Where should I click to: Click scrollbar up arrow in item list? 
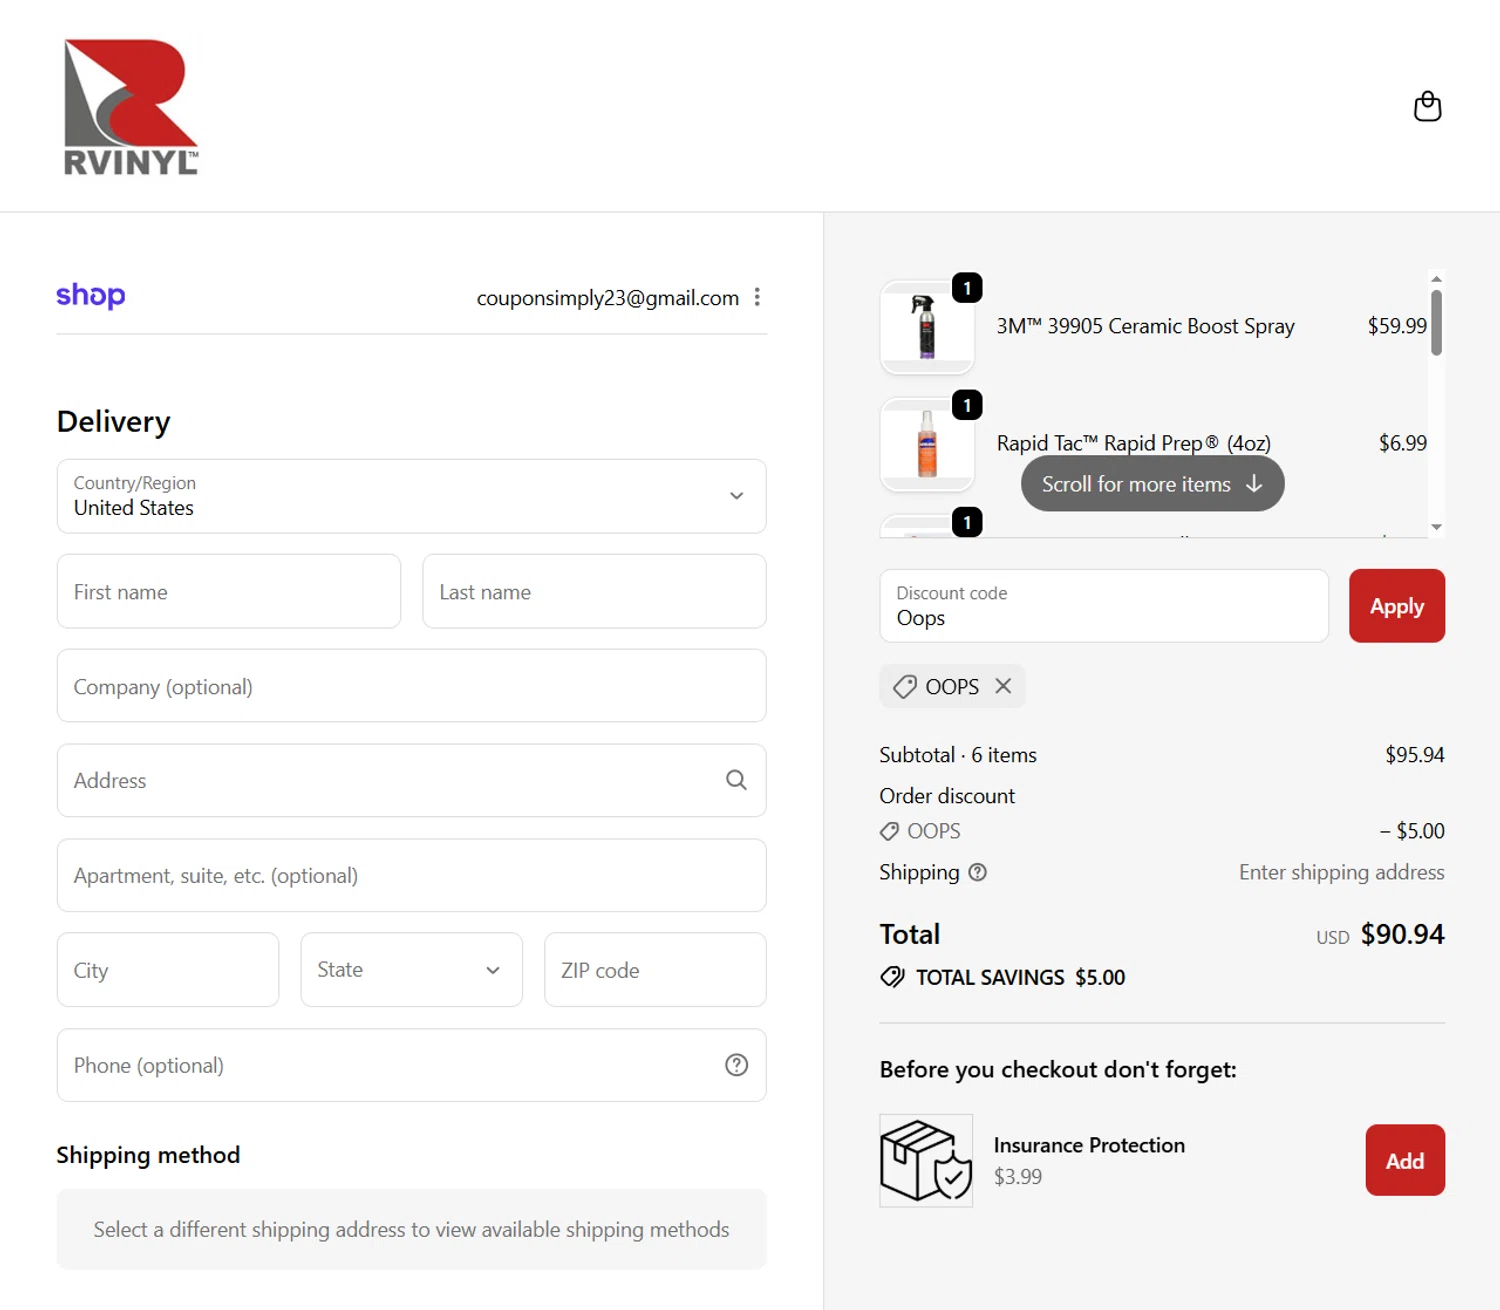1436,279
